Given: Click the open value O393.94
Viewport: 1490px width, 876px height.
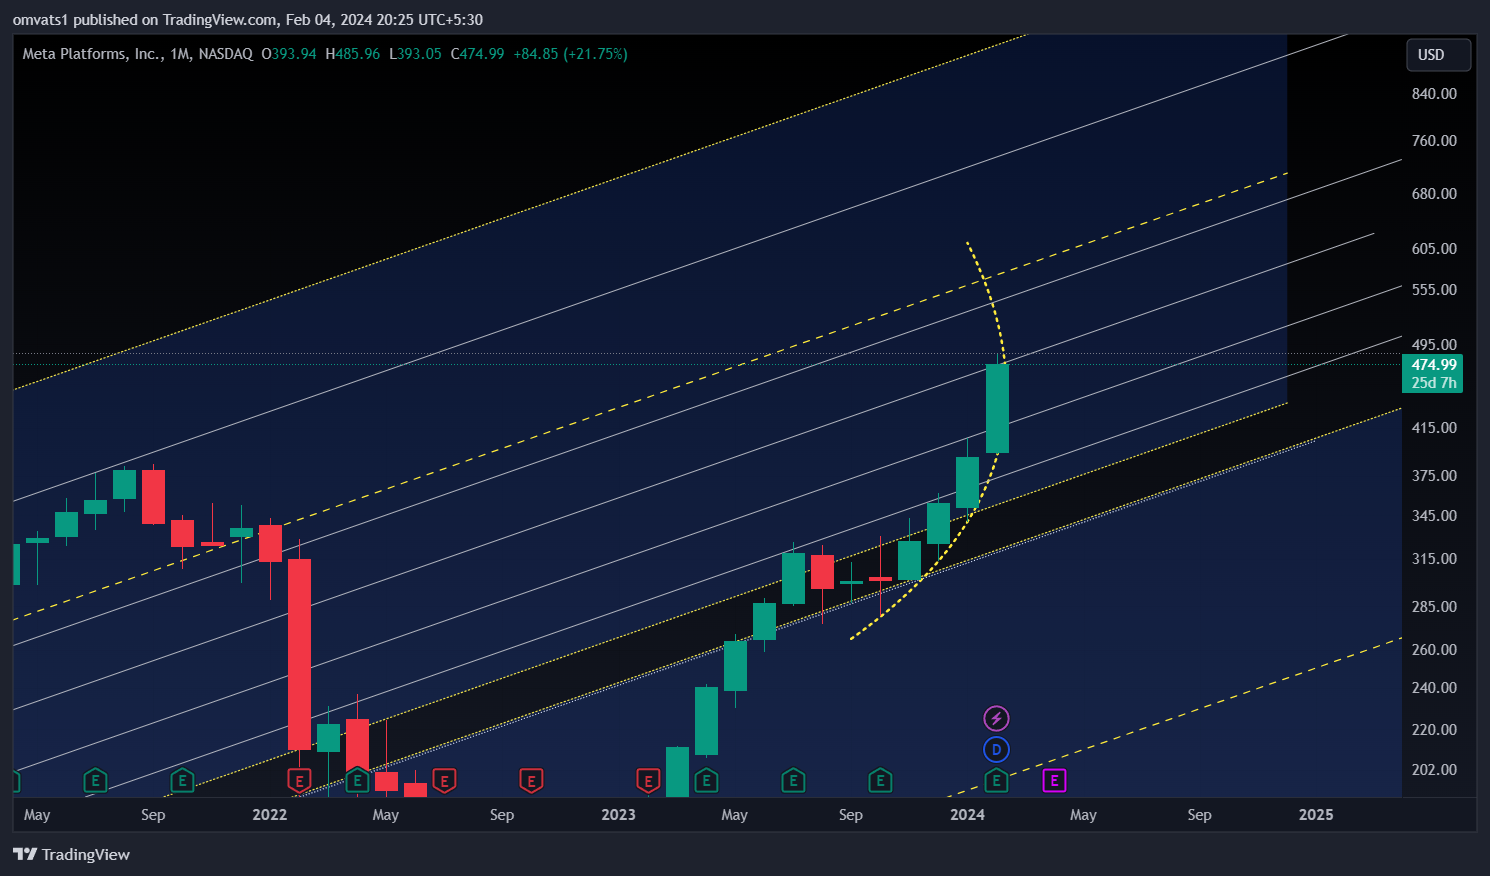Looking at the screenshot, I should (289, 54).
